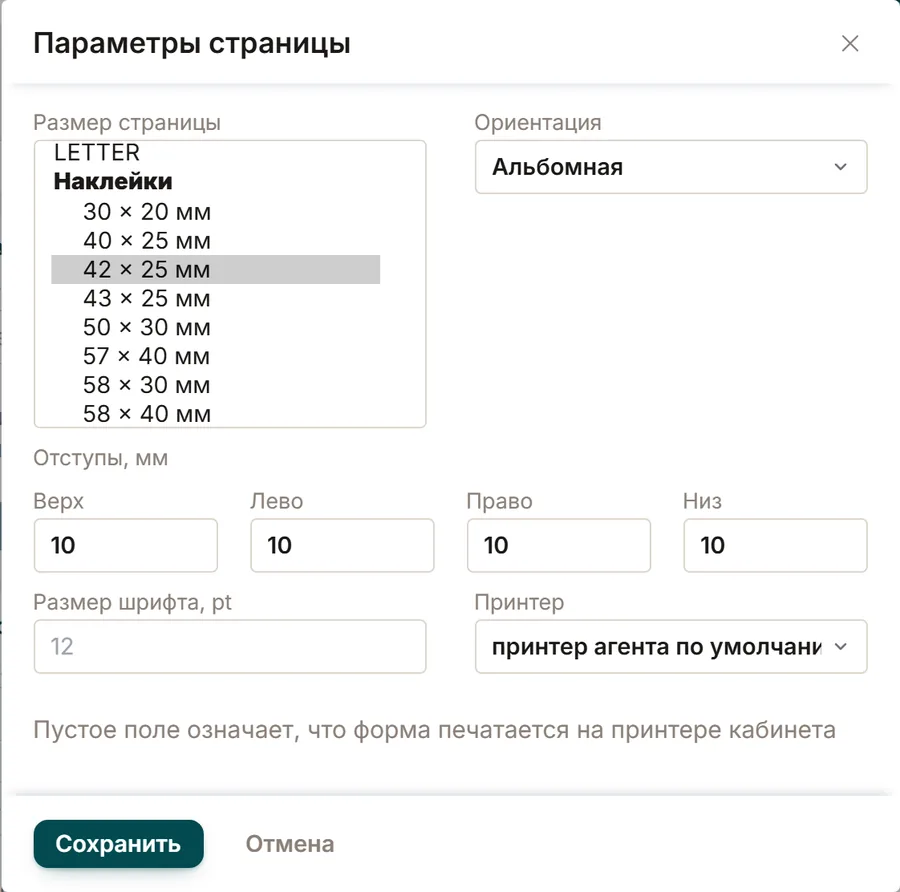This screenshot has height=892, width=900.
Task: Click the Размер шрифта, pt field
Action: [230, 646]
